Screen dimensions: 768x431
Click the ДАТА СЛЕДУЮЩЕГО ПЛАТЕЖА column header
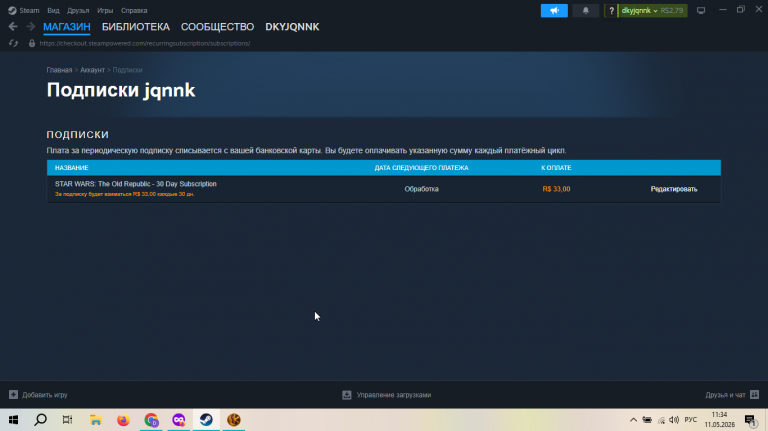(x=421, y=168)
